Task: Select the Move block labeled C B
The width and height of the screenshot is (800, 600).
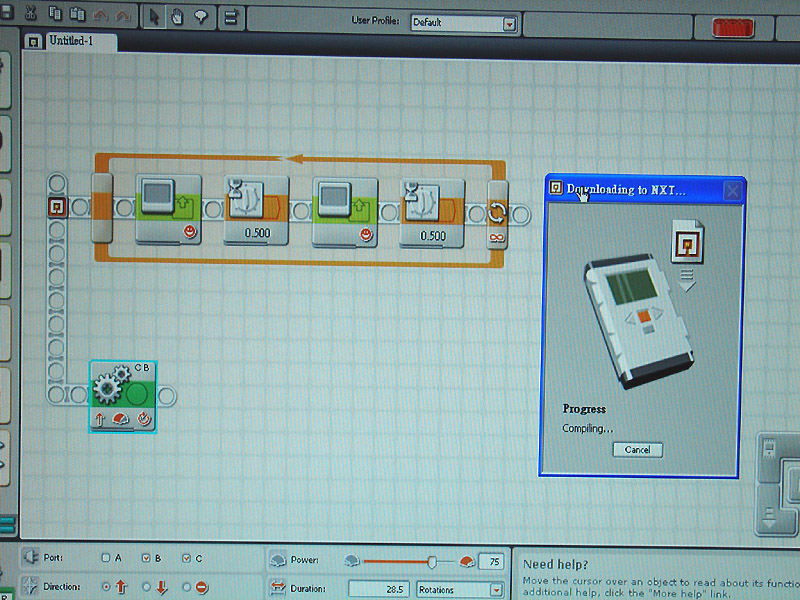Action: (123, 396)
